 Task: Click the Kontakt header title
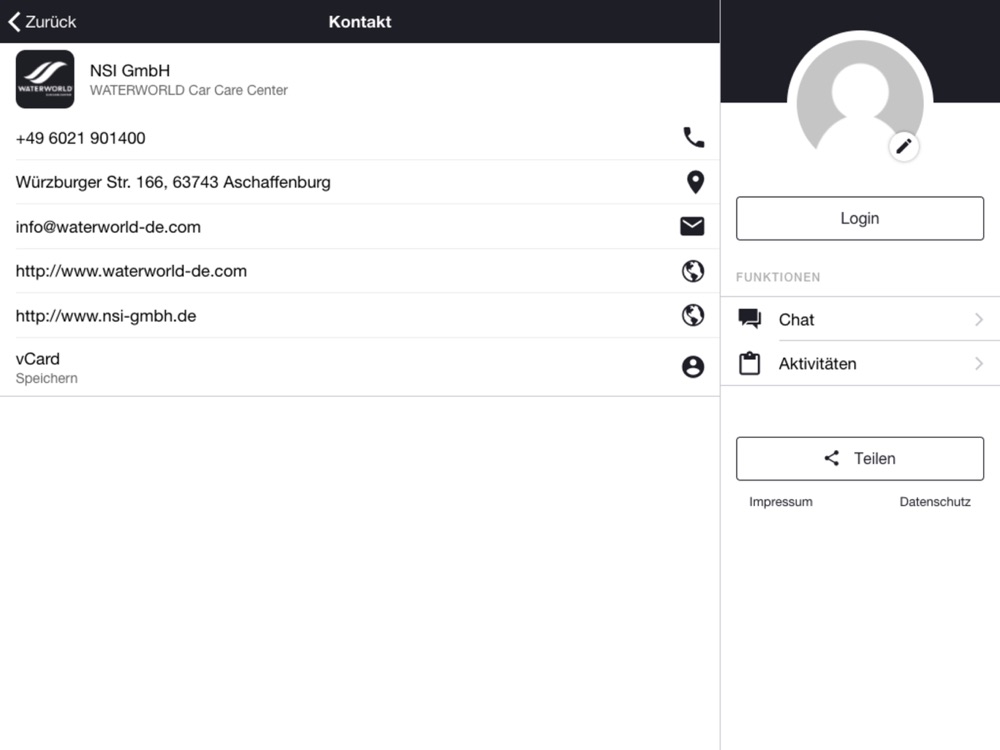360,22
